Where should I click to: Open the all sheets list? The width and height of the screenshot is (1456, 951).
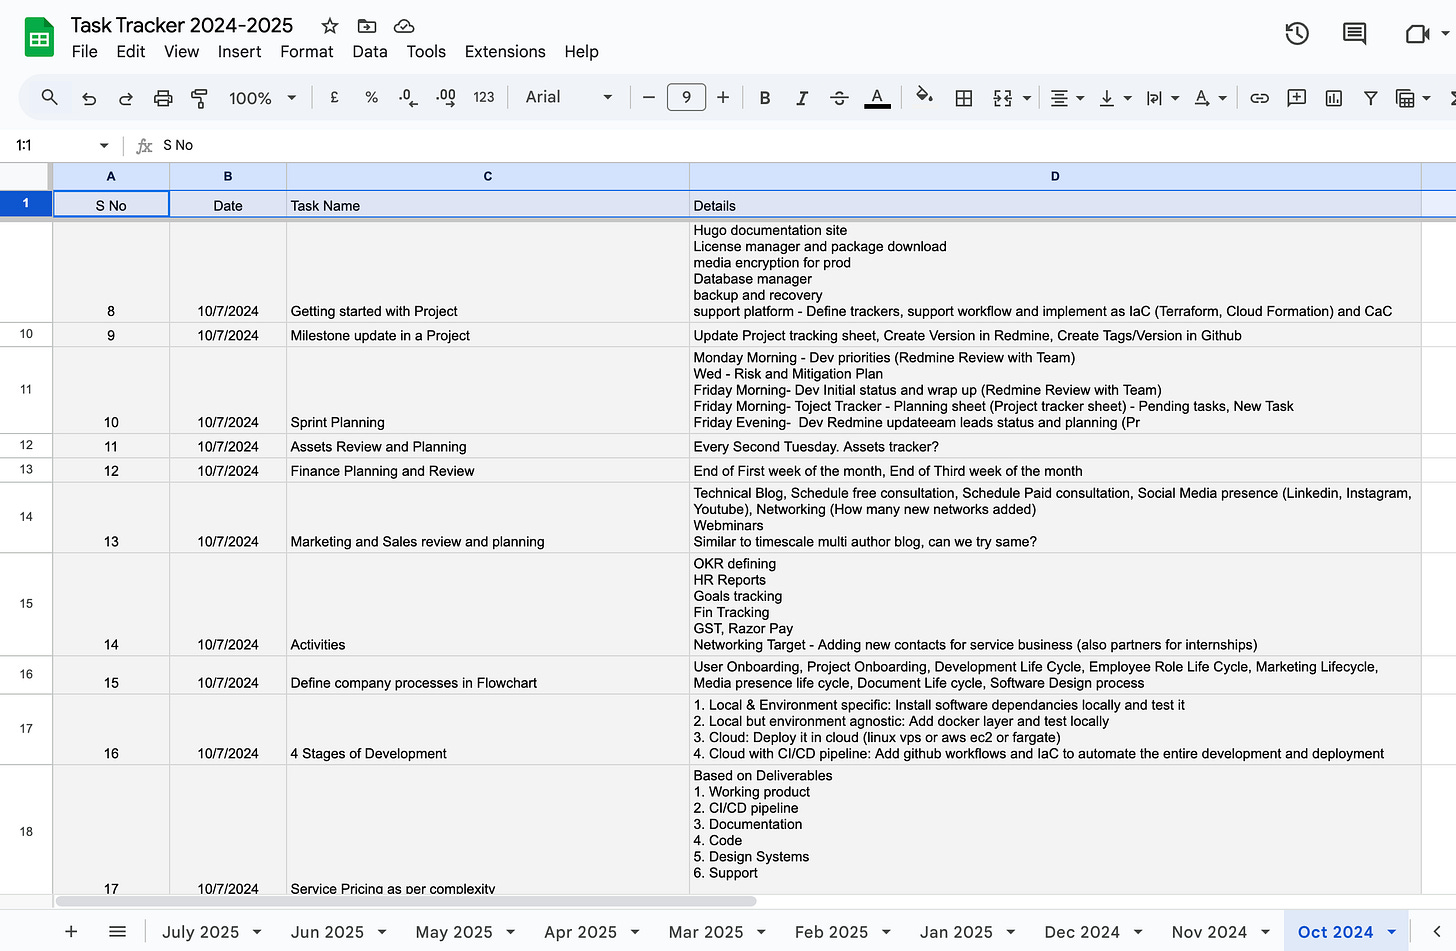tap(117, 932)
